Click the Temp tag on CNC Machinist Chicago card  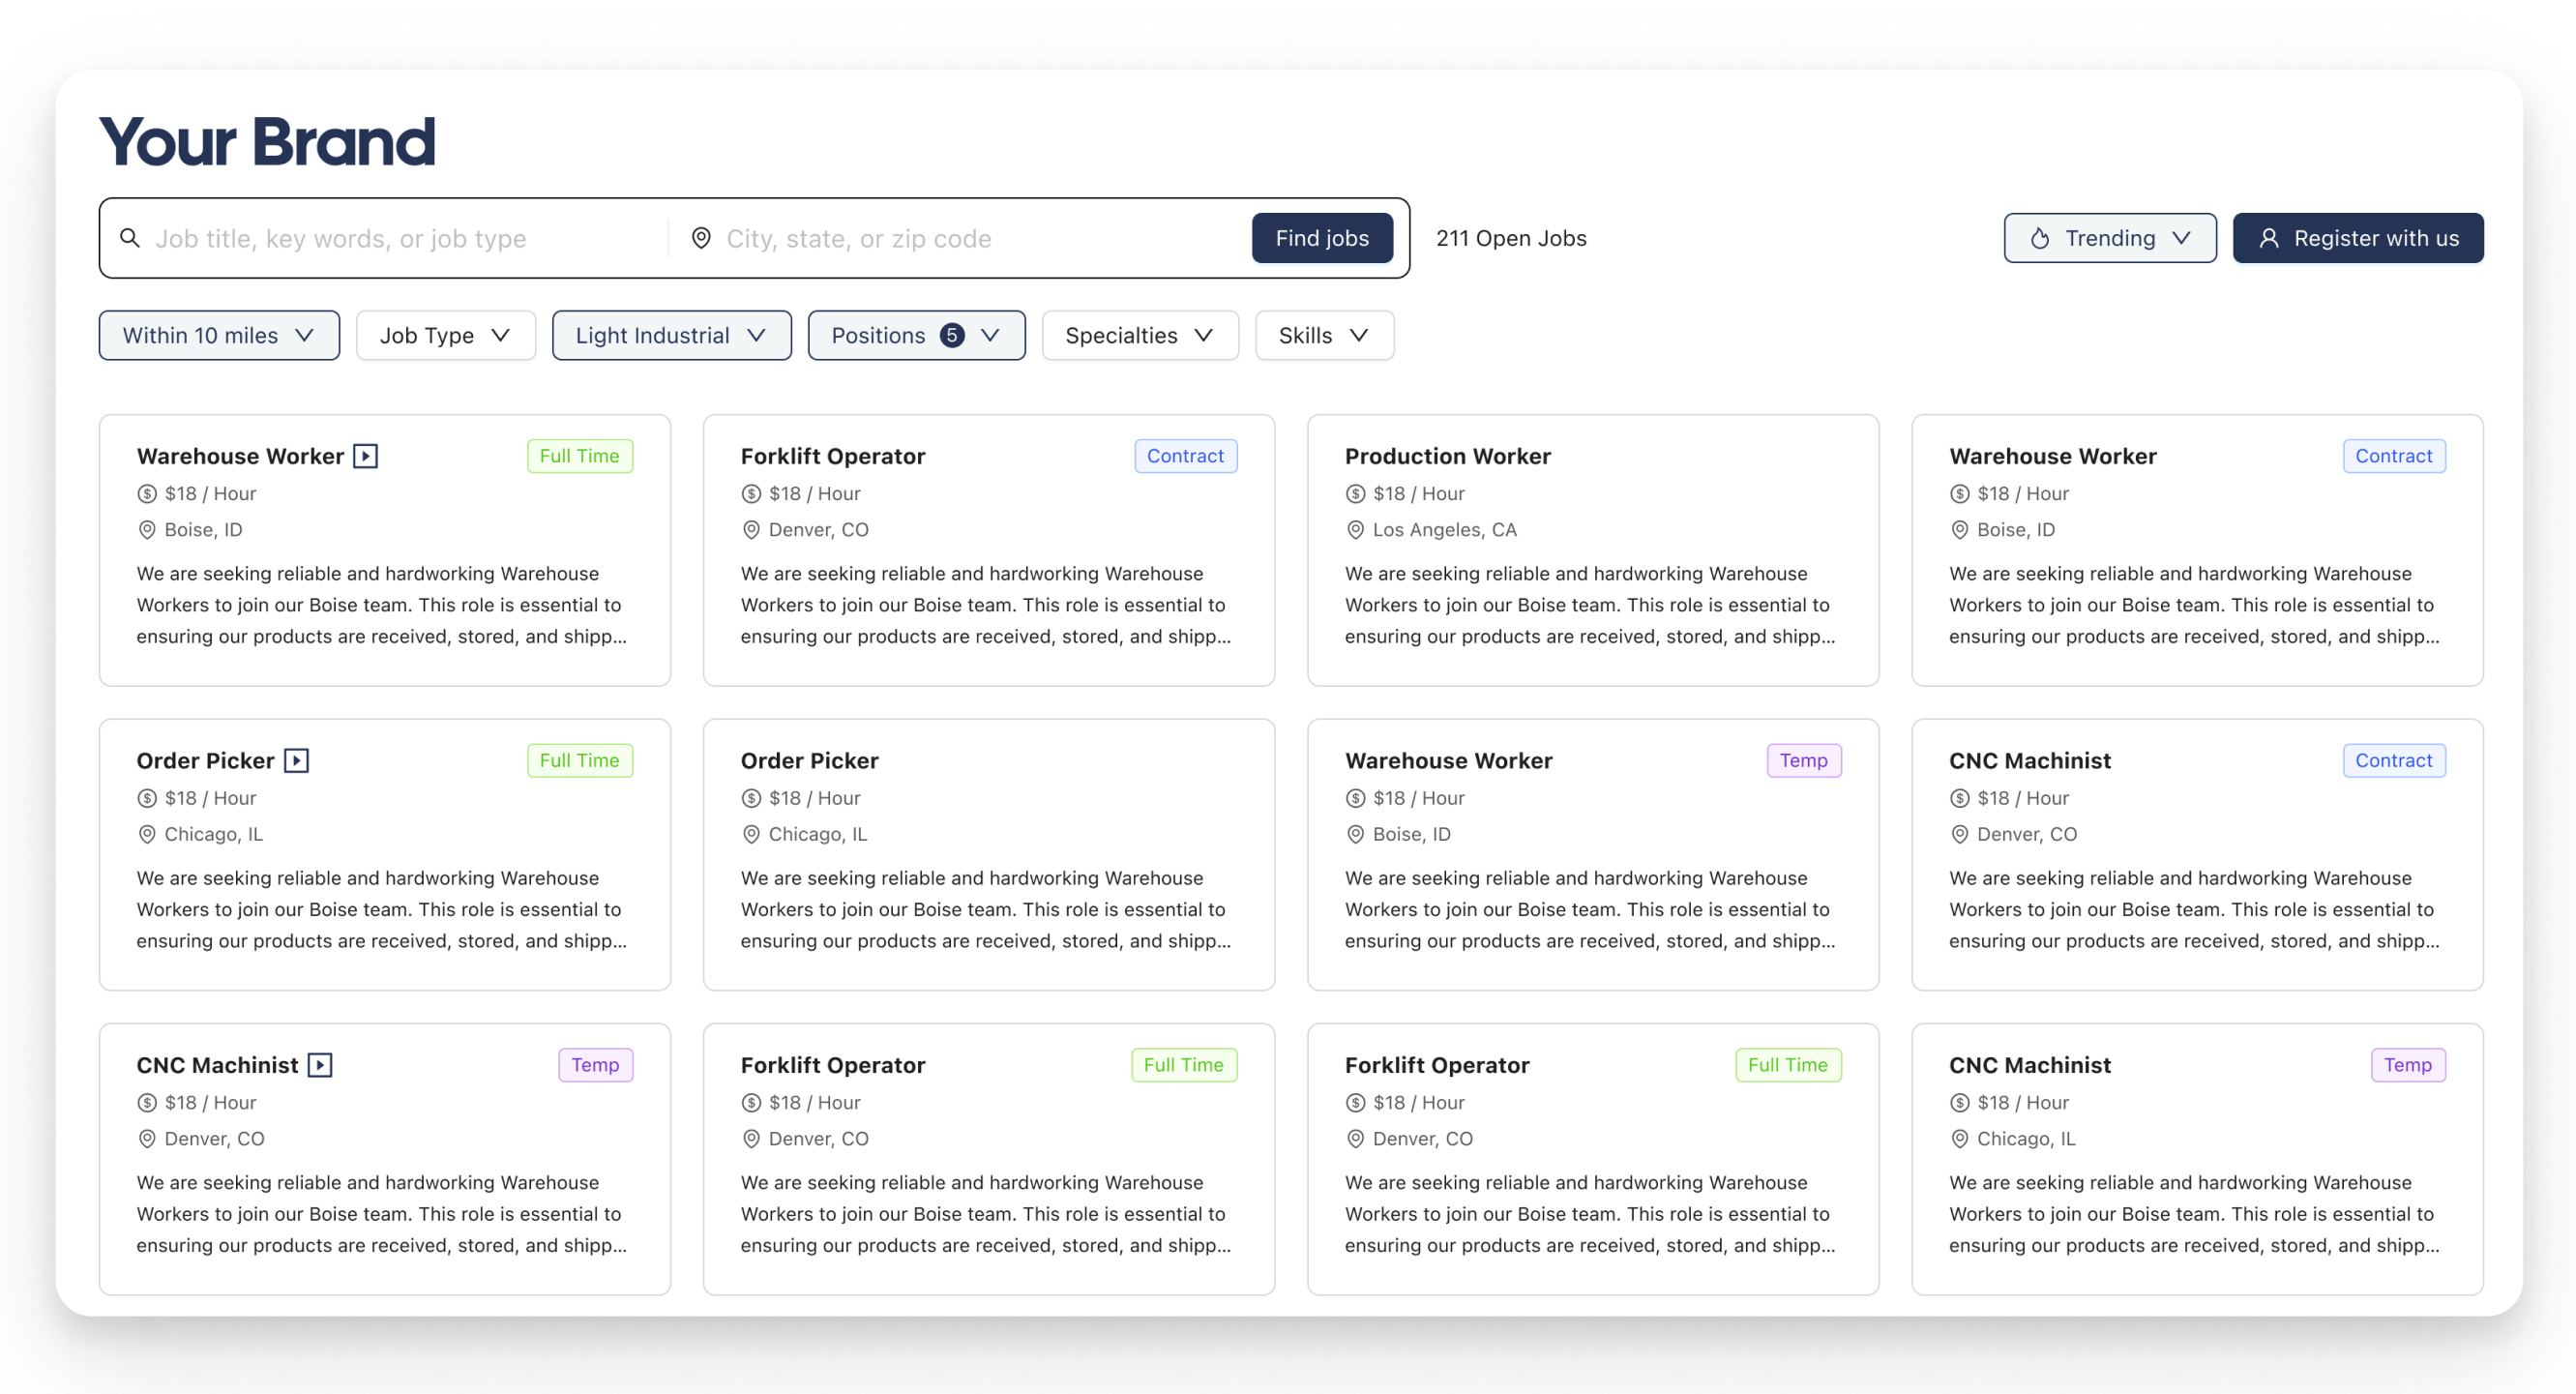(x=2407, y=1065)
